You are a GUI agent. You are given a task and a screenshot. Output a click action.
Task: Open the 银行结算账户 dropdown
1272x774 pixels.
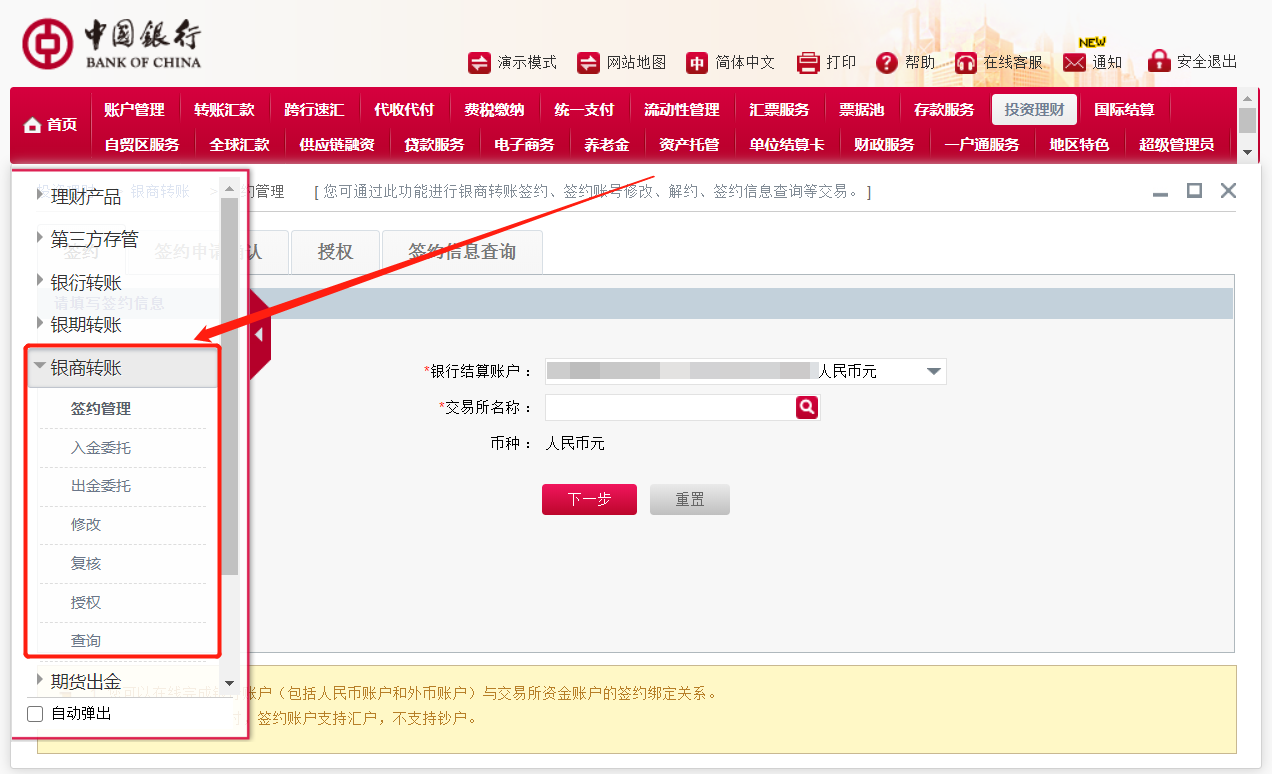933,371
